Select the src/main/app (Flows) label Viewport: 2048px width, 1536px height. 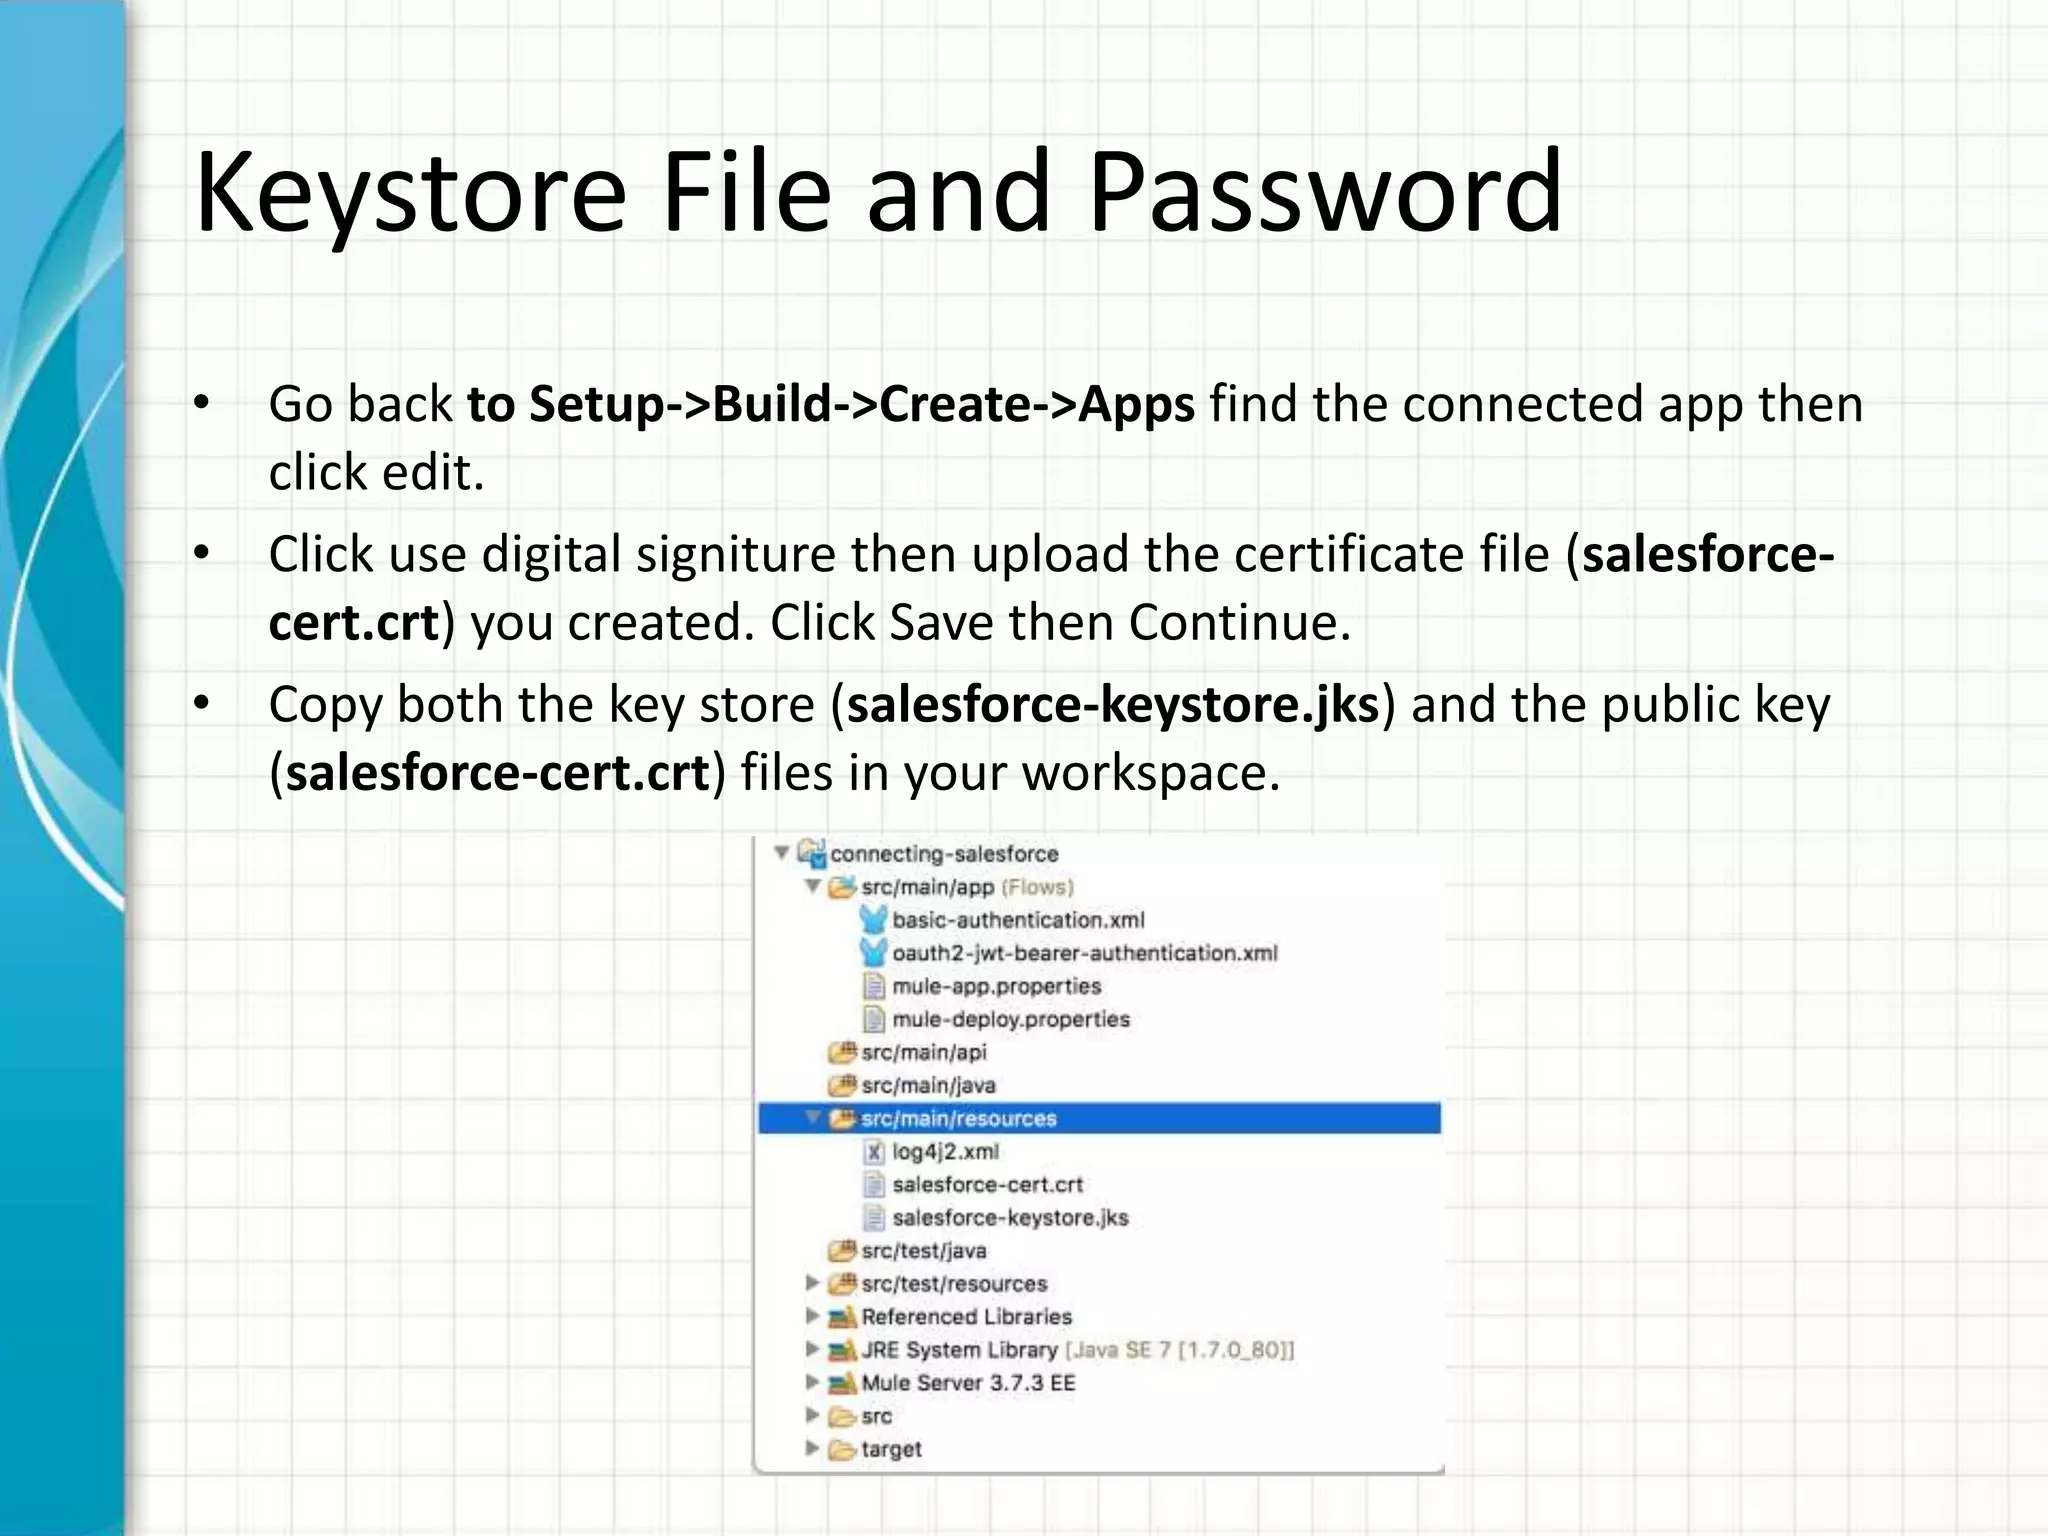pos(967,887)
